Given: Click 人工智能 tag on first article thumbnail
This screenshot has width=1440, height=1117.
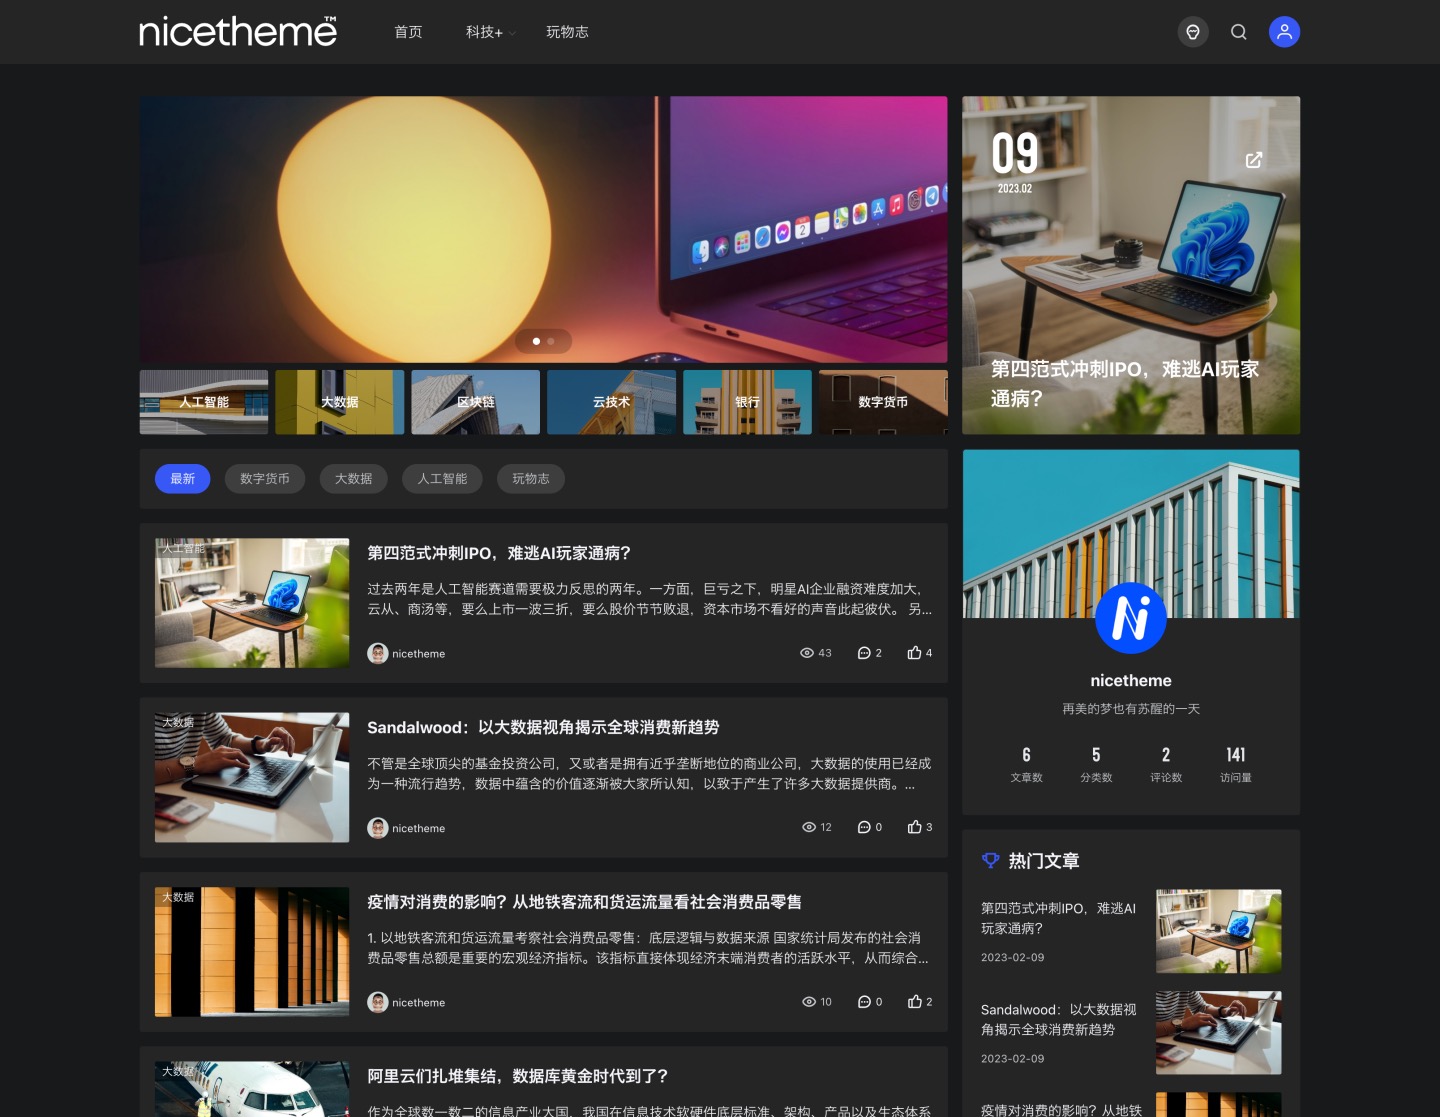Looking at the screenshot, I should (x=184, y=548).
